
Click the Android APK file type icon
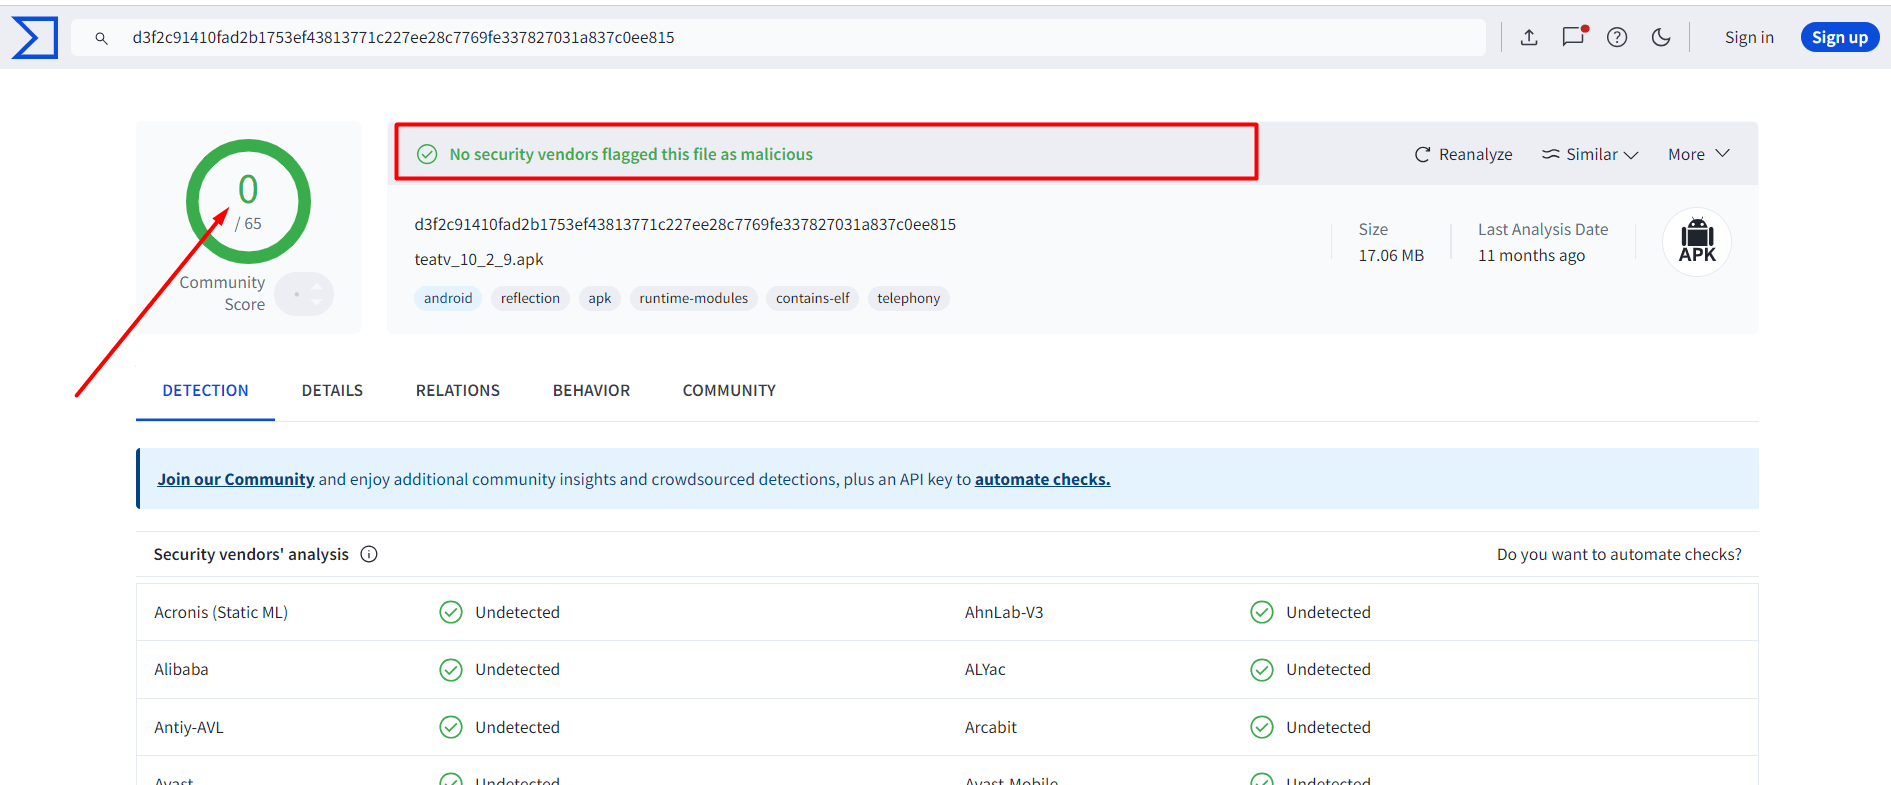click(1697, 242)
